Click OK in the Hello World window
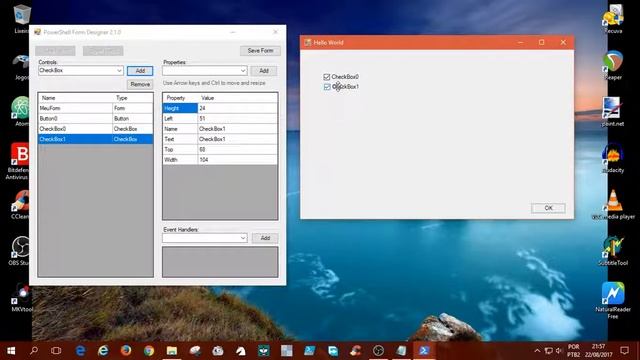This screenshot has height=360, width=640. [548, 208]
